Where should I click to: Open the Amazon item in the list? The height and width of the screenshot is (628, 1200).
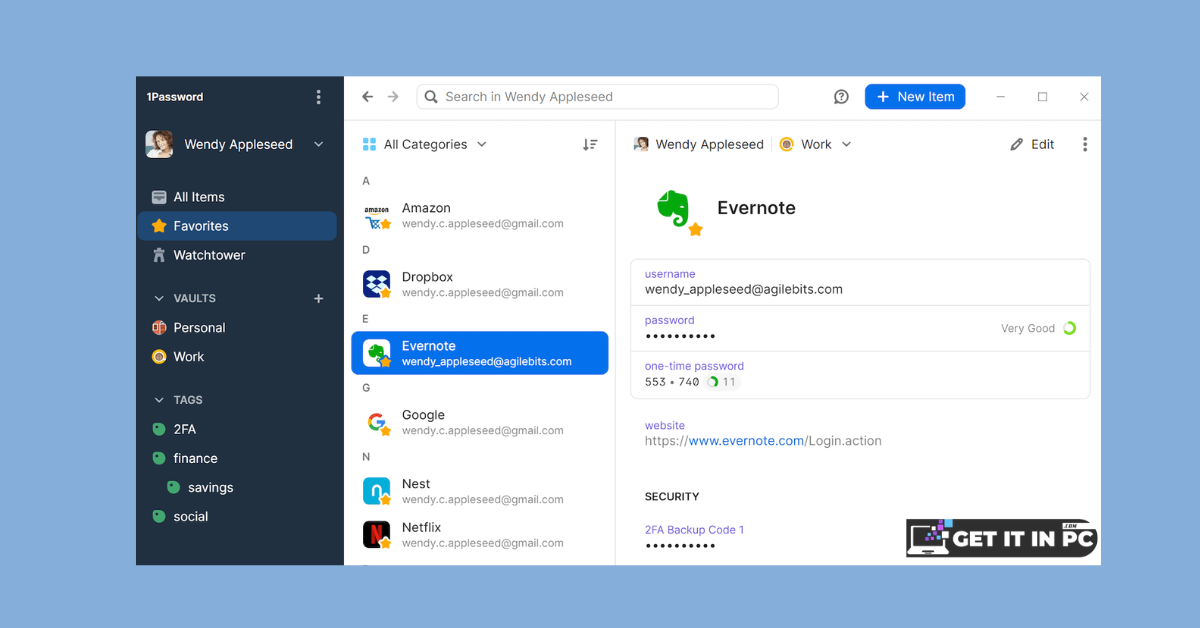pyautogui.click(x=480, y=215)
